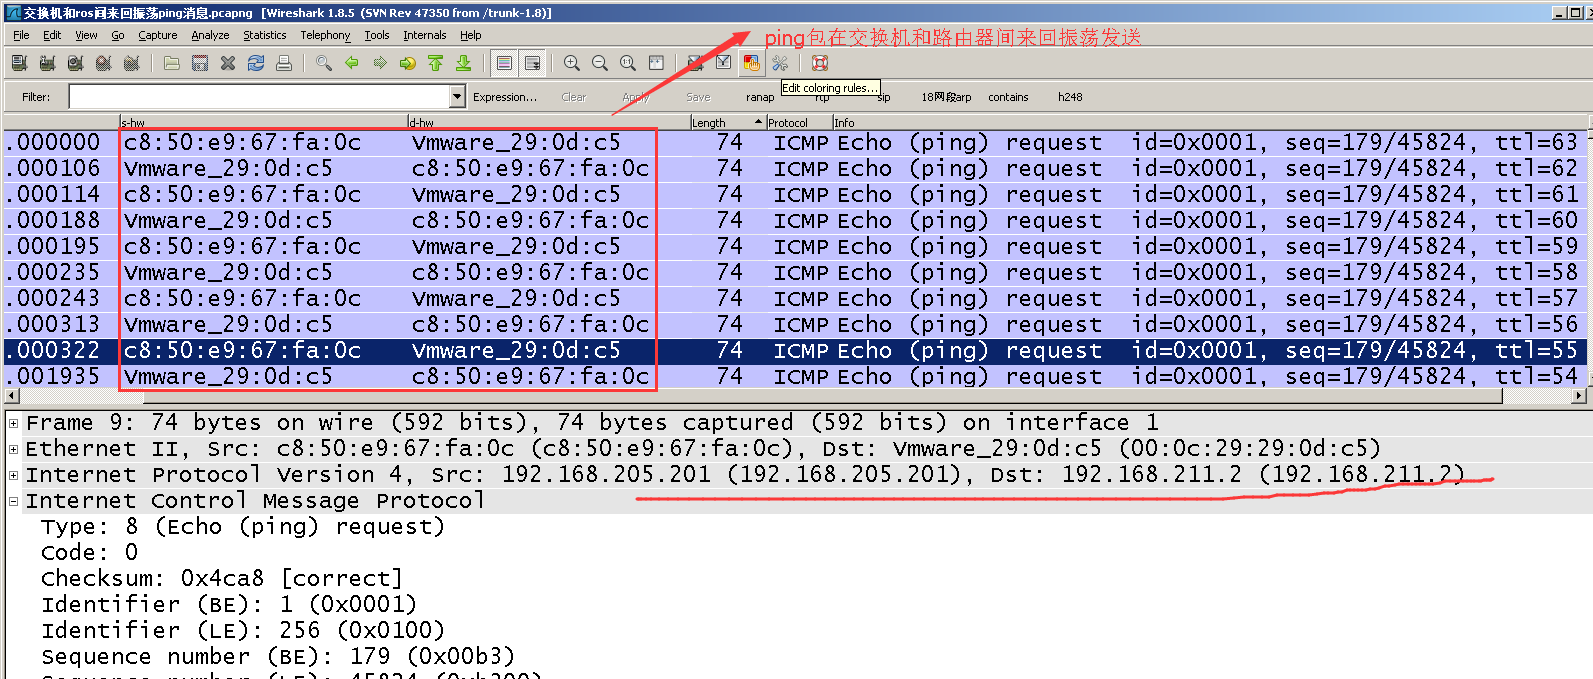Open capture options toolbar icon
This screenshot has width=1593, height=679.
coord(47,63)
